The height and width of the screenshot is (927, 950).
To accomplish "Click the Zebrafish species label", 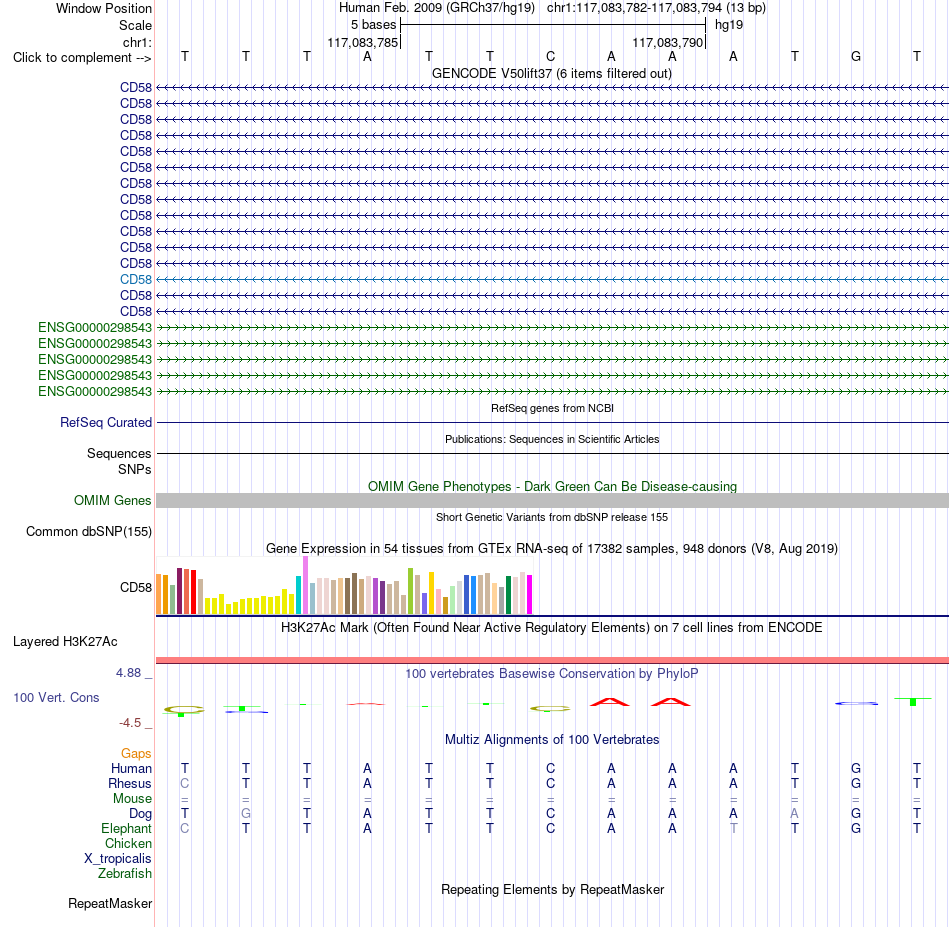I will 125,873.
